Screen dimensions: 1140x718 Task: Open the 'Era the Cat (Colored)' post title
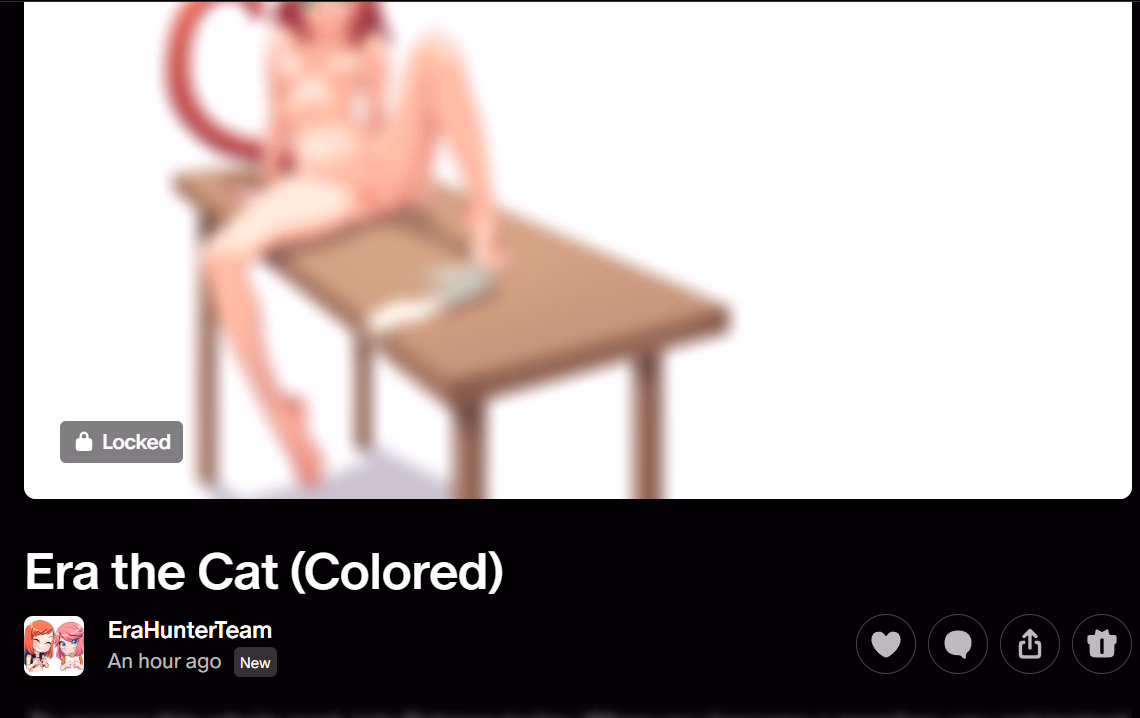point(264,572)
